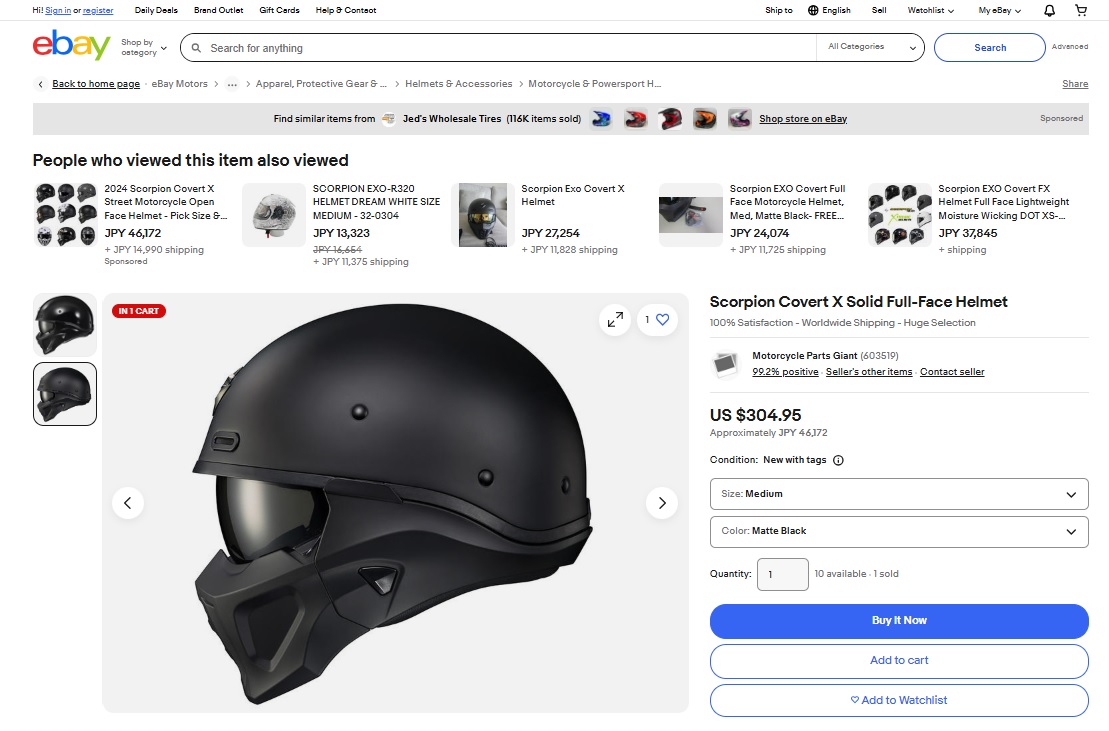Screen dimensions: 1109x731
Task: Open the blue helmet store thumbnail
Action: 601,119
